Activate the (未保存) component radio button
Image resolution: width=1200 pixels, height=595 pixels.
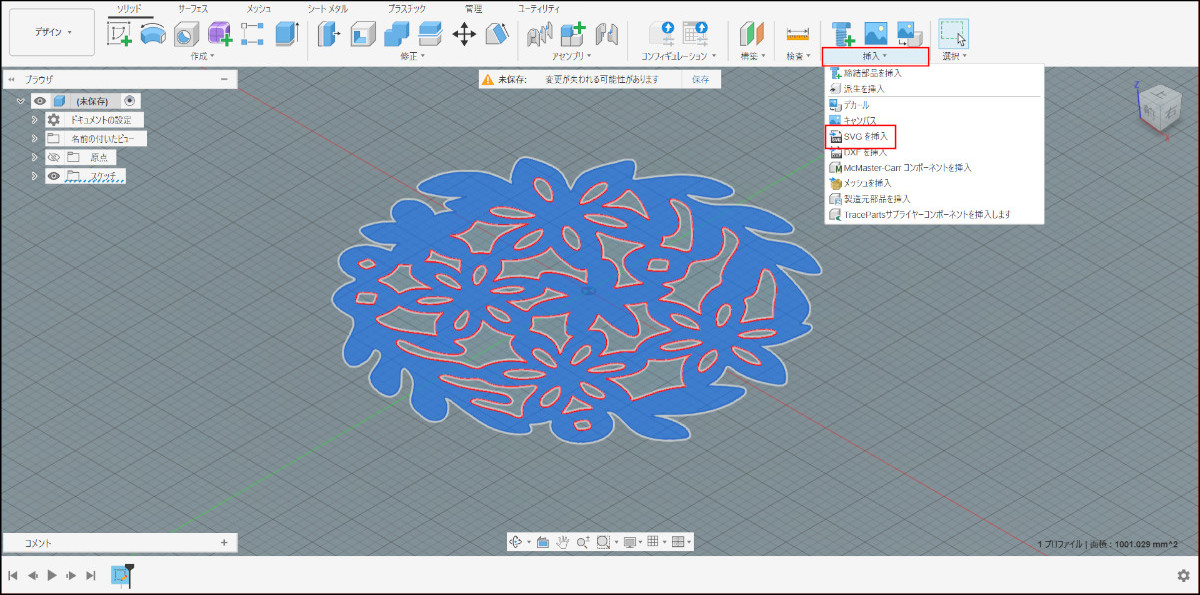[x=129, y=101]
